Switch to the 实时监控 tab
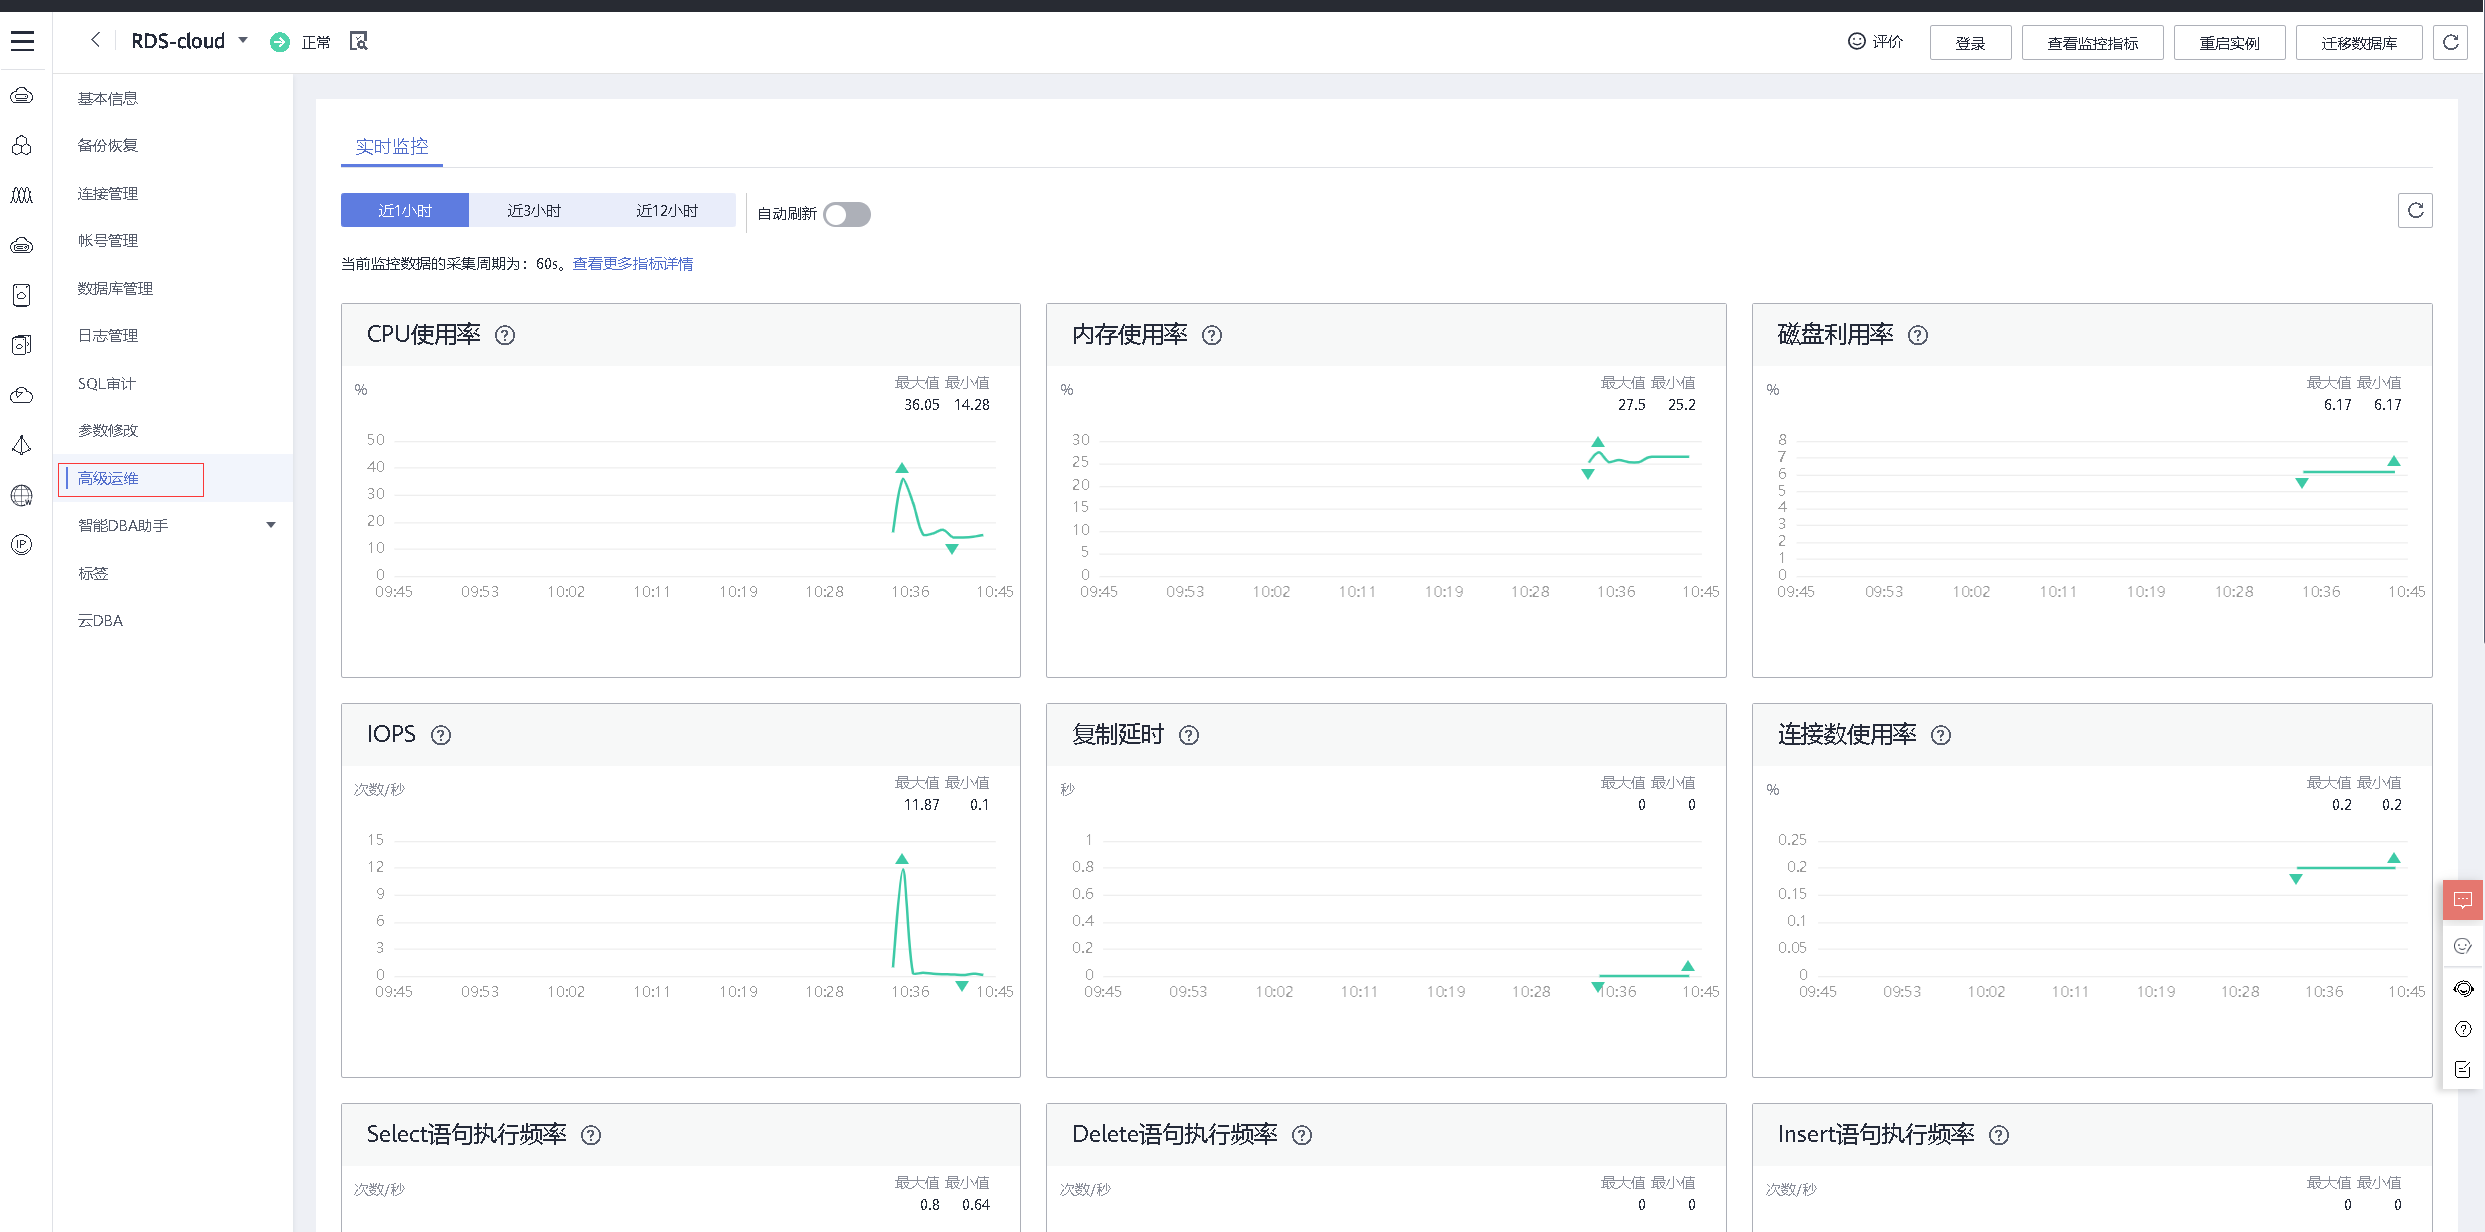Image resolution: width=2485 pixels, height=1232 pixels. (x=391, y=147)
